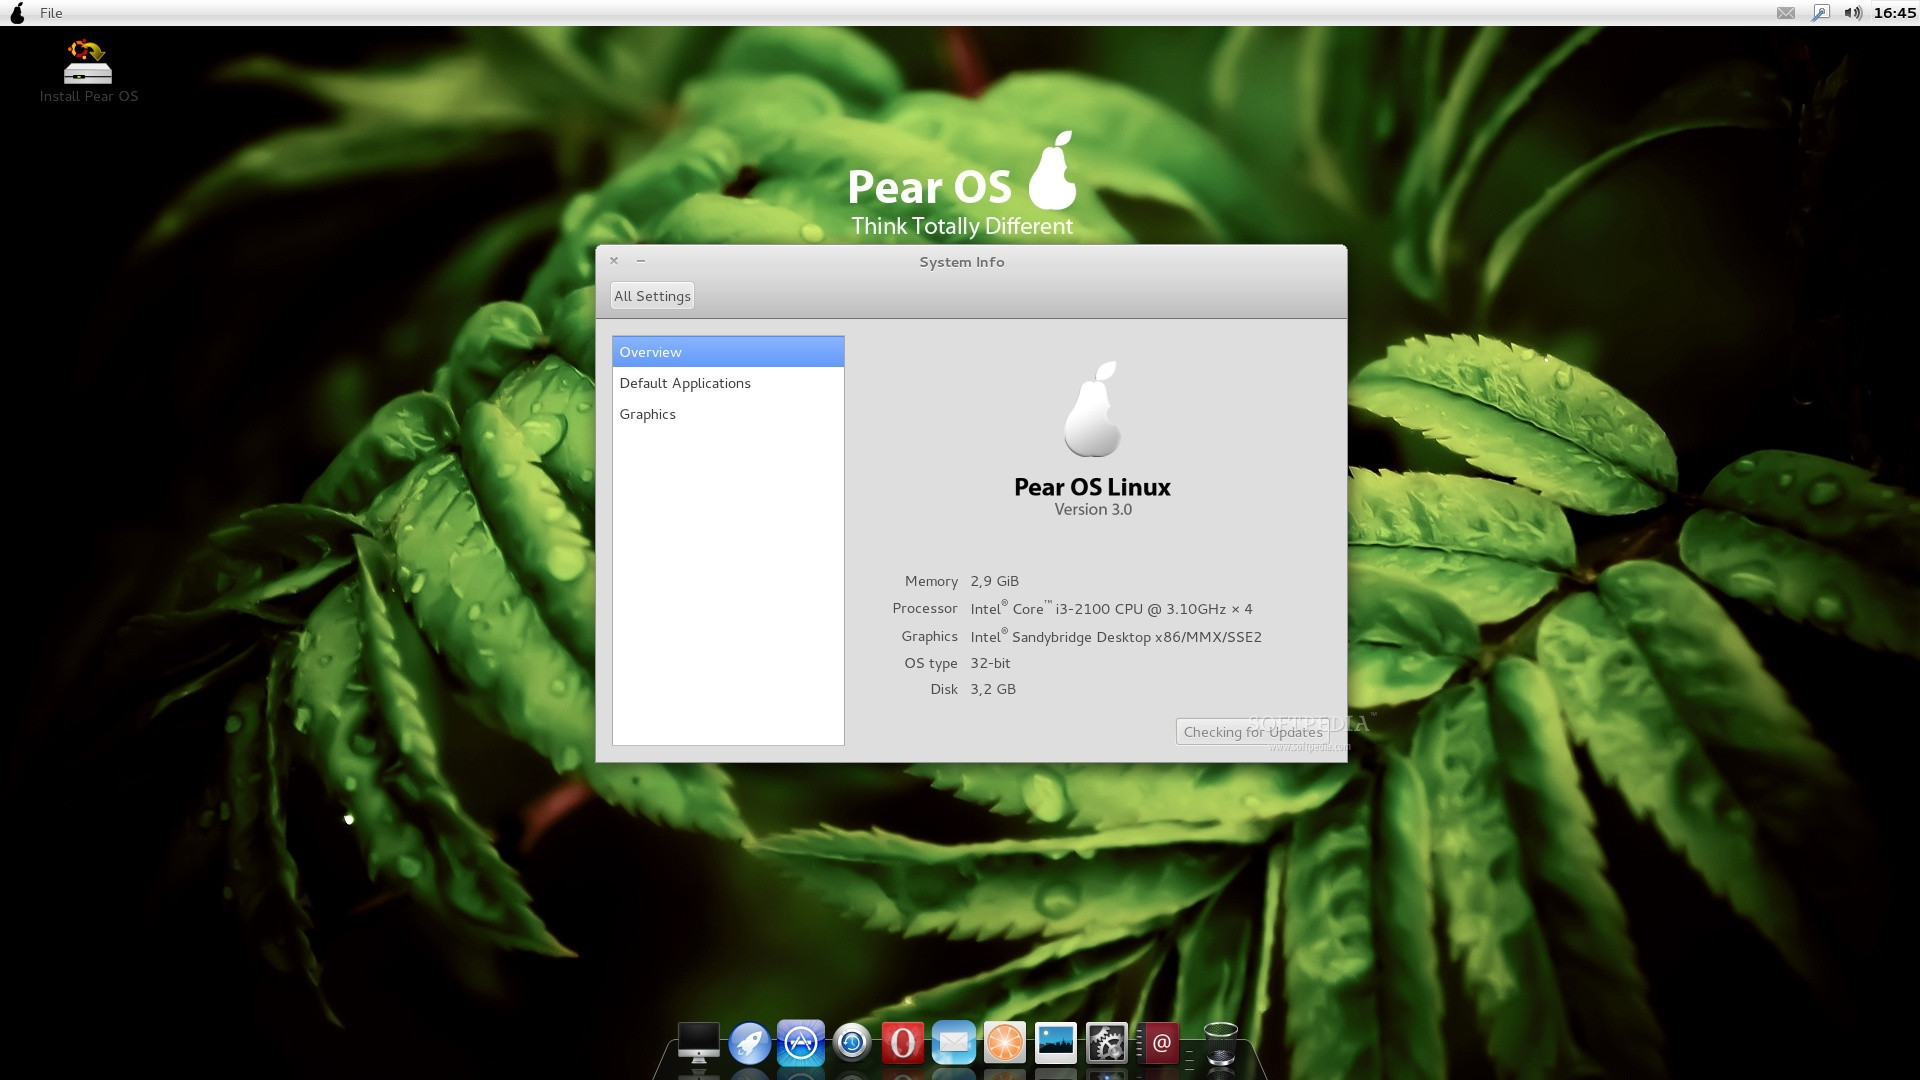Click the 16:45 clock

pyautogui.click(x=1895, y=13)
